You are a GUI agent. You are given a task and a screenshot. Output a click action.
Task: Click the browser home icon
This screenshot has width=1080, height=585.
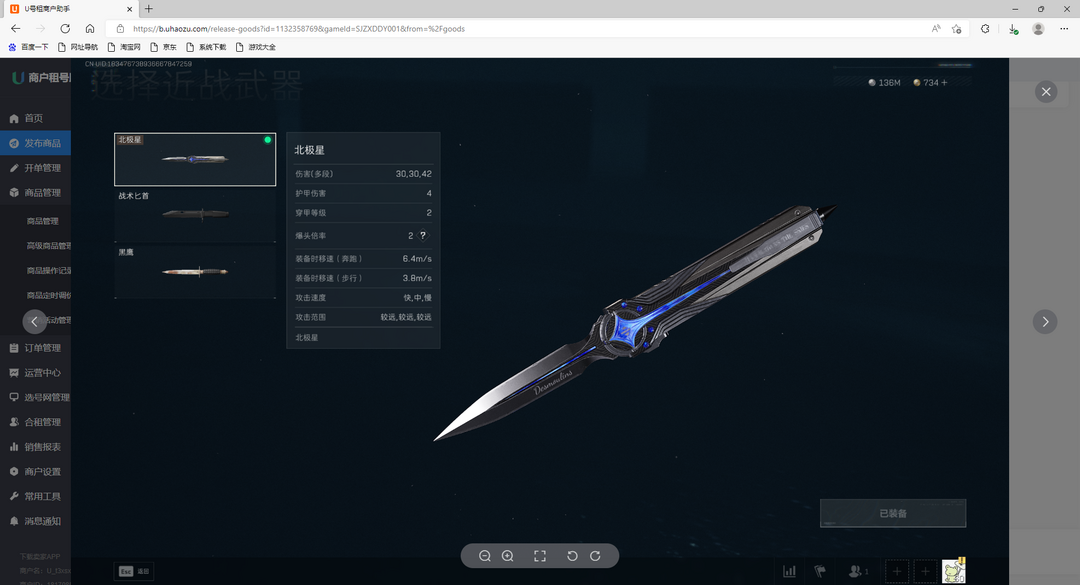(90, 29)
